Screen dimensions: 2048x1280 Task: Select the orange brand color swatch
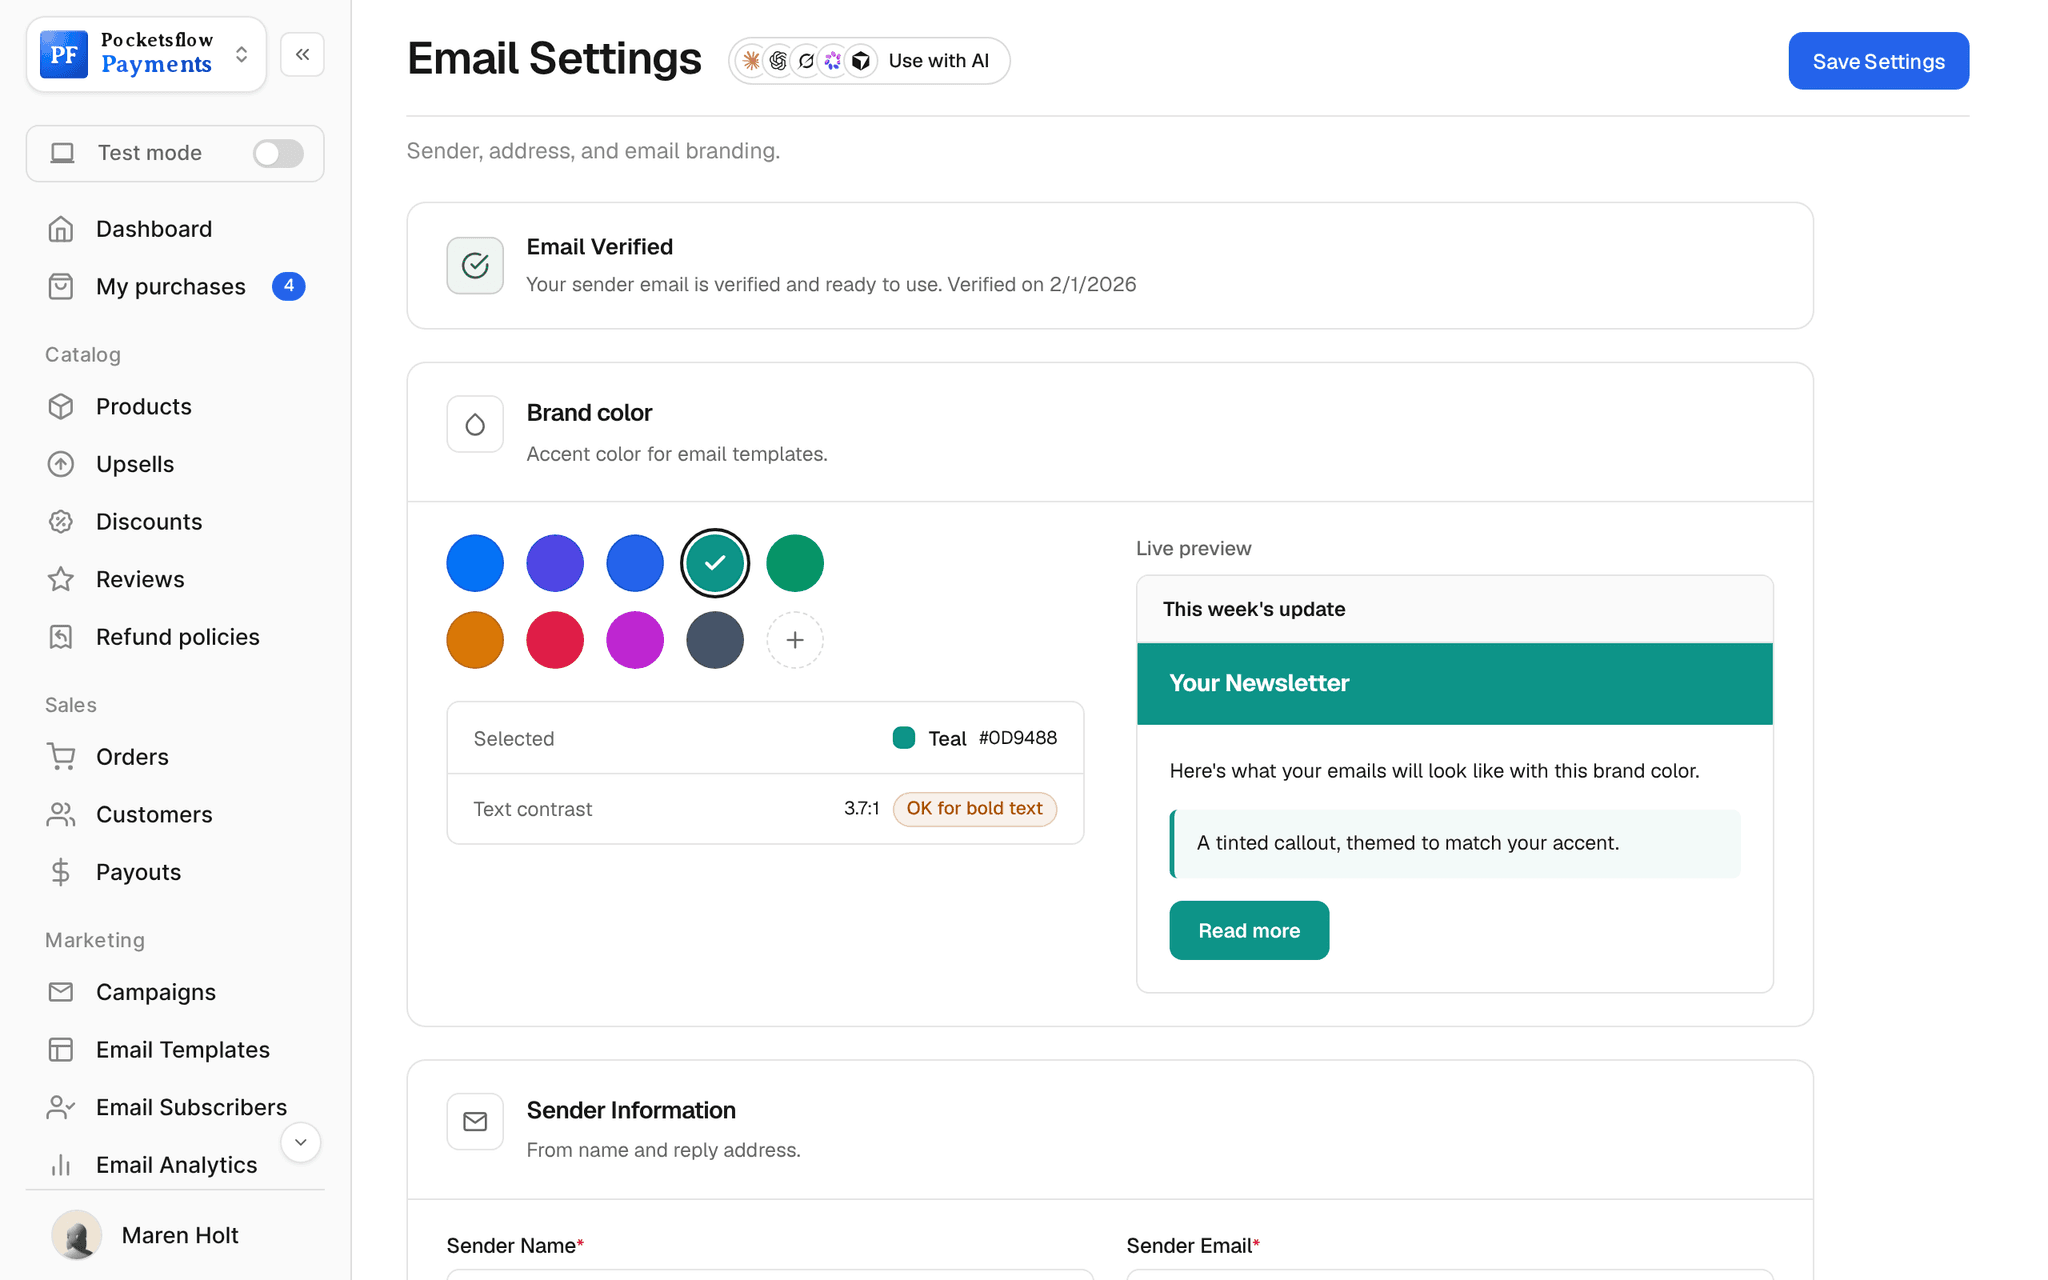pos(475,640)
